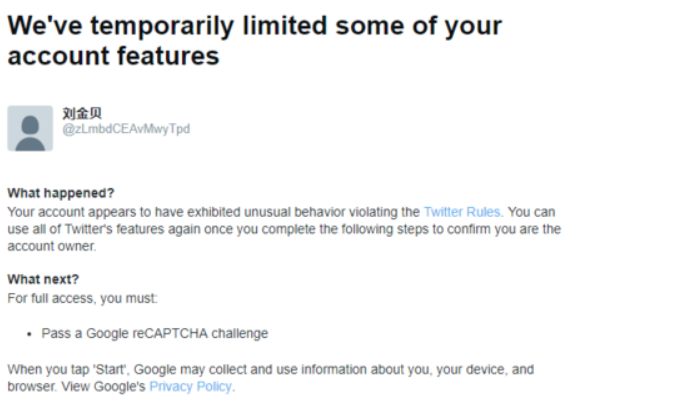Click "account features" in the headline
This screenshot has height=405, width=678.
click(x=113, y=56)
